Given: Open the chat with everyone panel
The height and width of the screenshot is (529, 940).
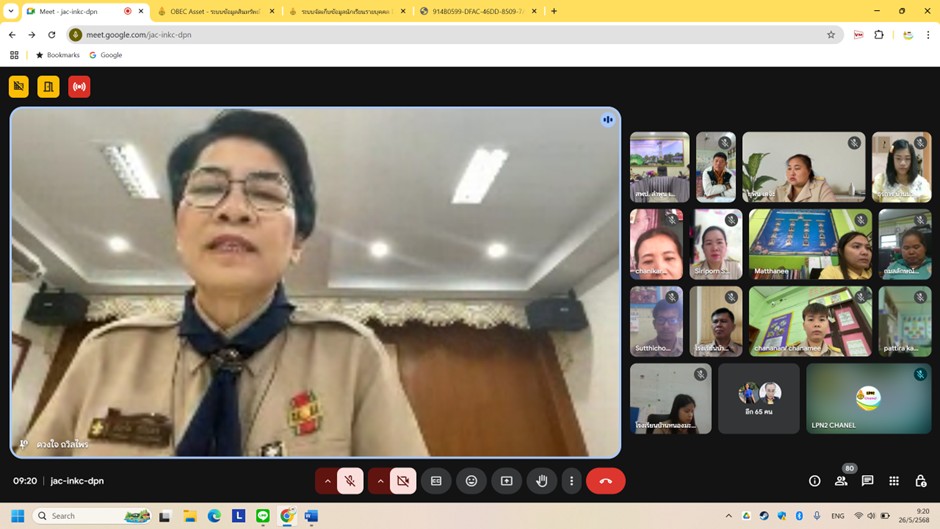Looking at the screenshot, I should coord(868,481).
